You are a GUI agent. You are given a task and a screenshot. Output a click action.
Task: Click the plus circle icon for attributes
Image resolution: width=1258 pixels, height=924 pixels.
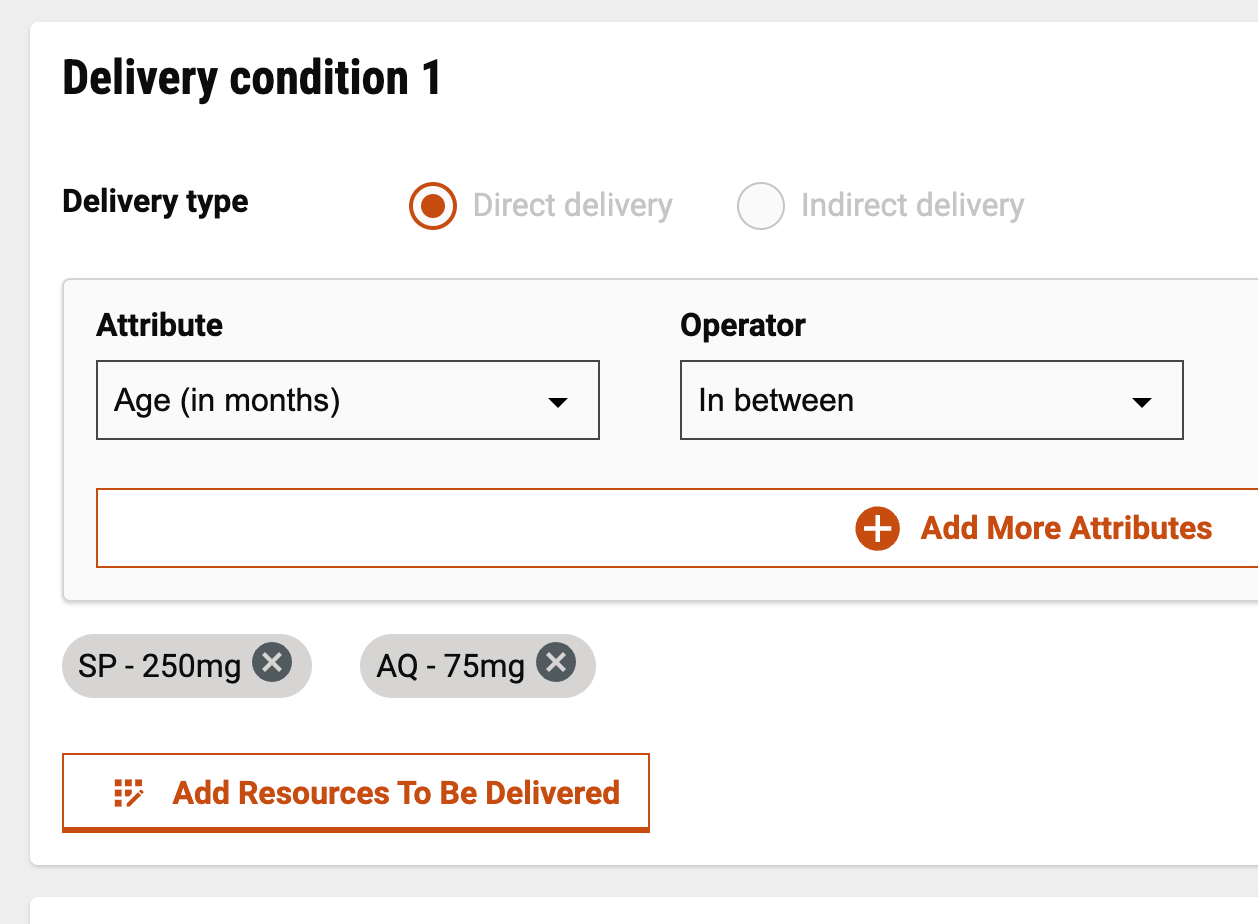click(877, 528)
